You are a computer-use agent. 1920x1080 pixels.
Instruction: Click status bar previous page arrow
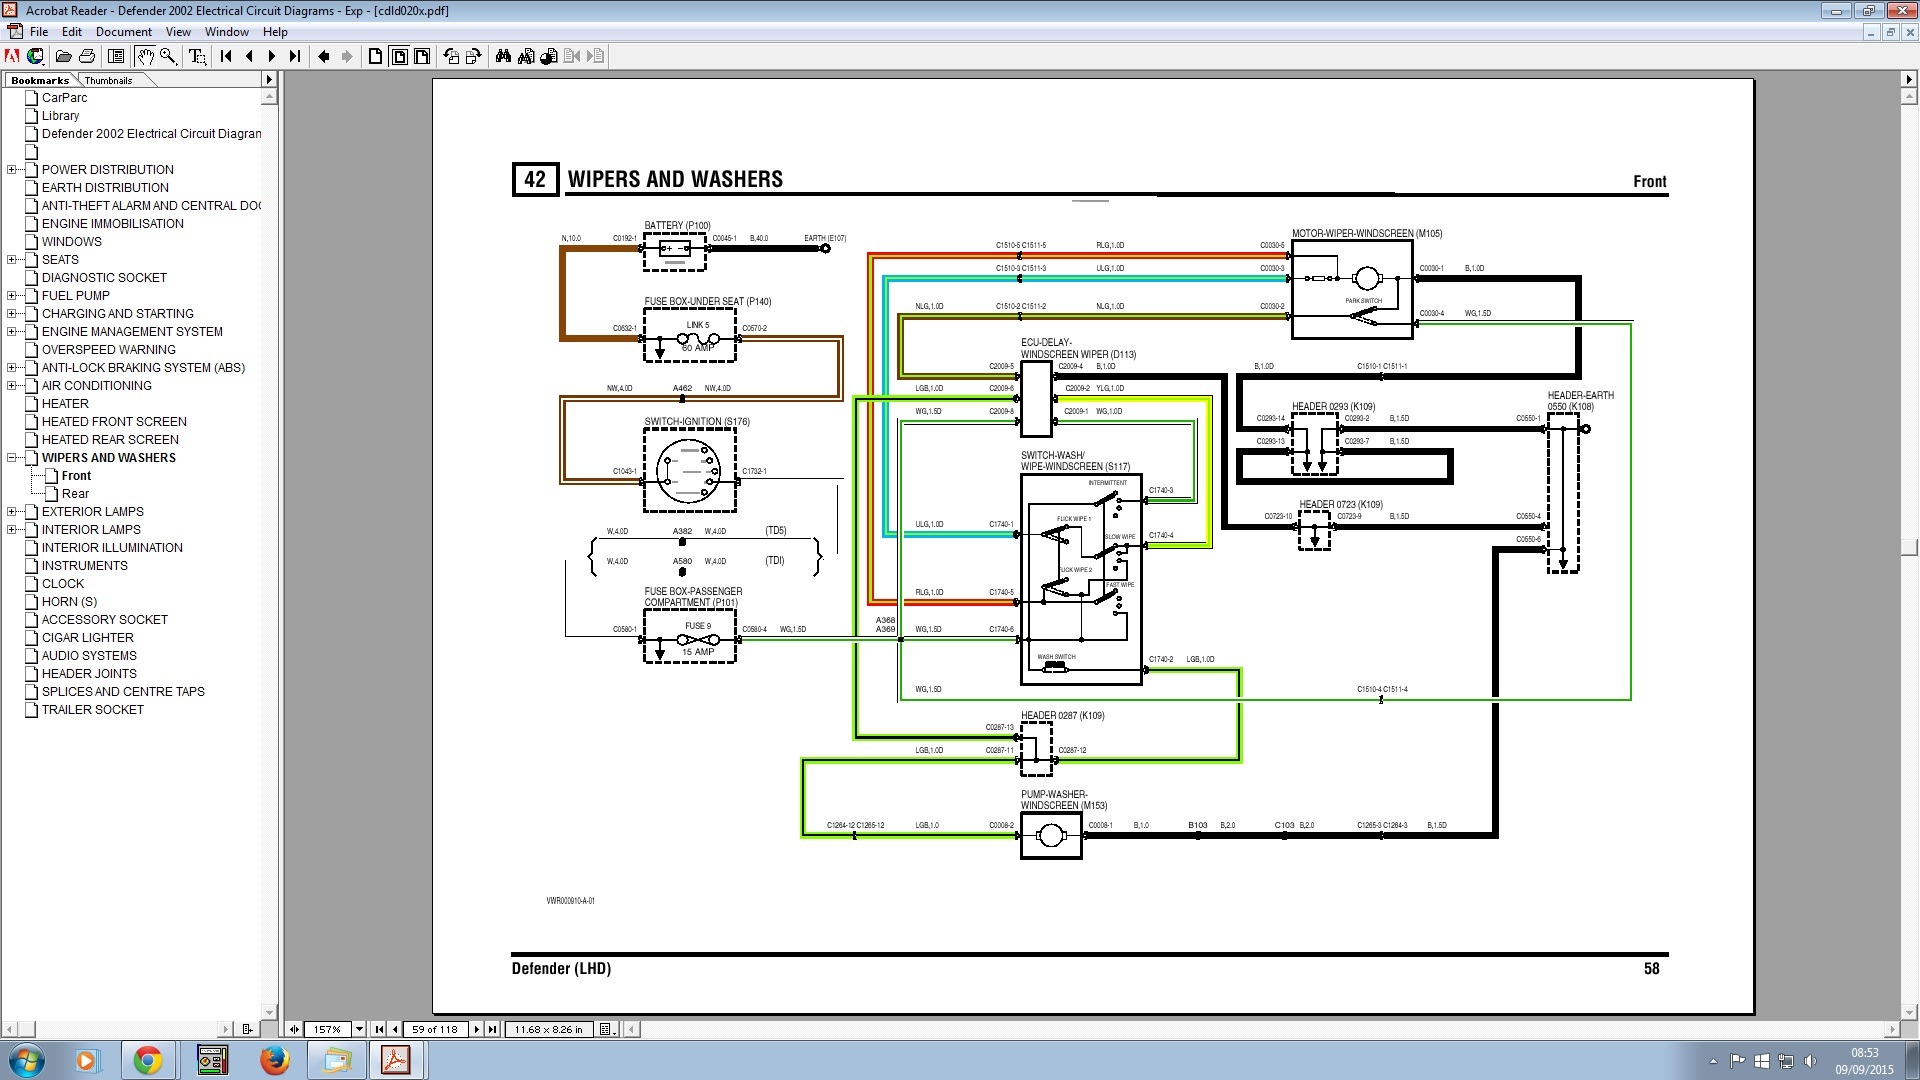coord(395,1029)
